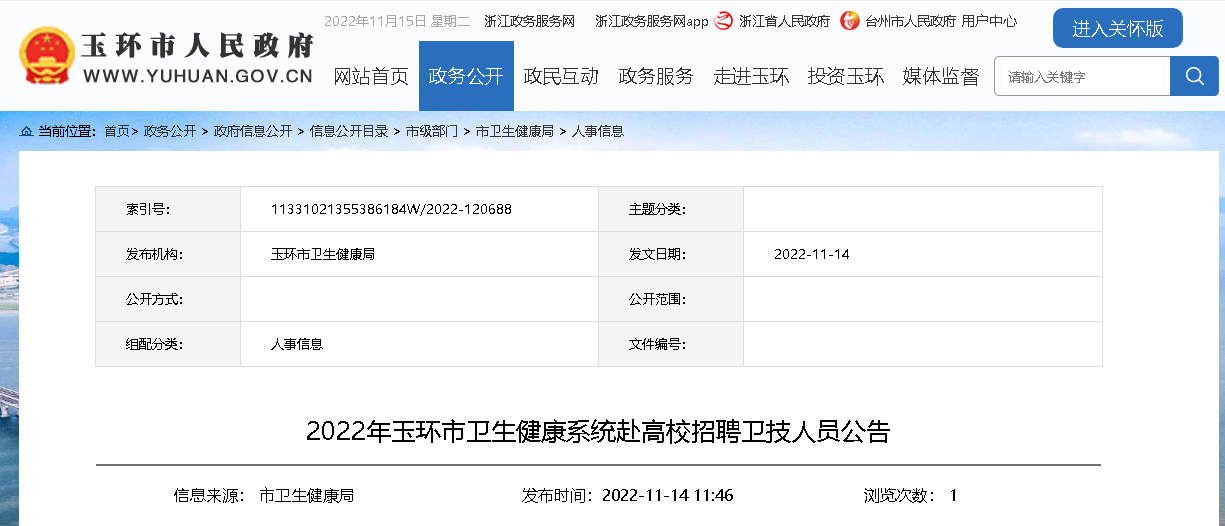
Task: Click the 文件编号 label cell
Action: [x=671, y=344]
